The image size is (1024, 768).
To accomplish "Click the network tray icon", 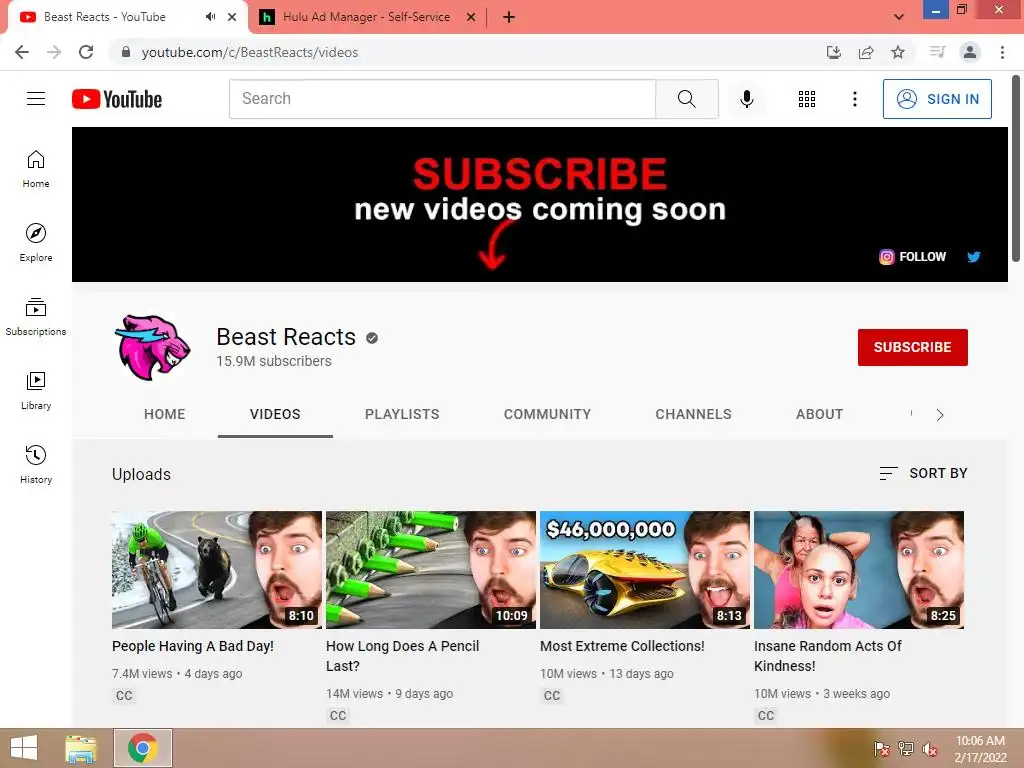I will (x=906, y=749).
